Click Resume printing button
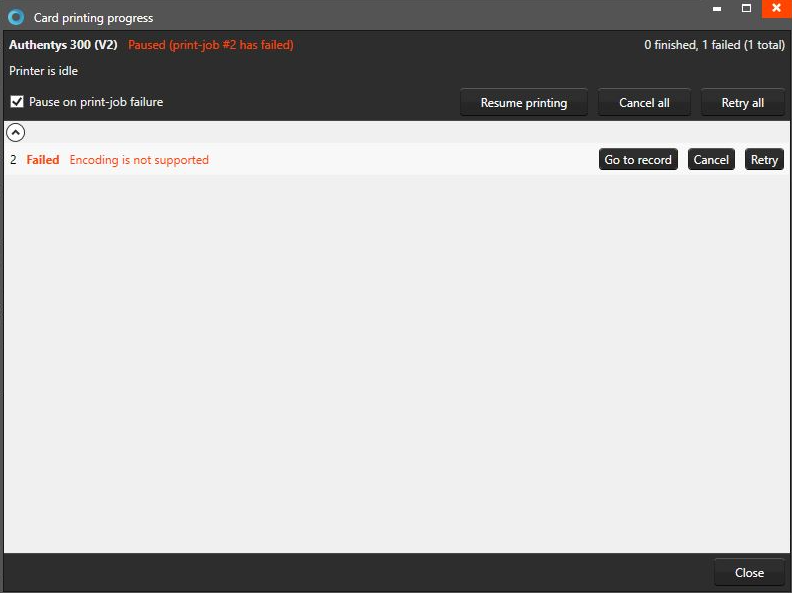This screenshot has width=792, height=593. coord(524,103)
